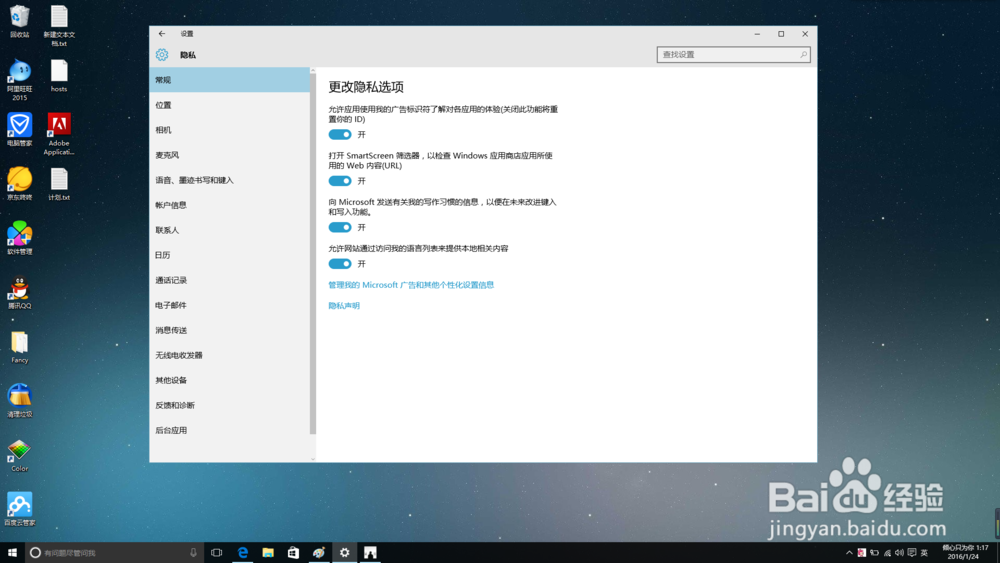Image resolution: width=1000 pixels, height=563 pixels.
Task: Select 语音、墨迹书写和键入 category
Action: click(x=230, y=180)
